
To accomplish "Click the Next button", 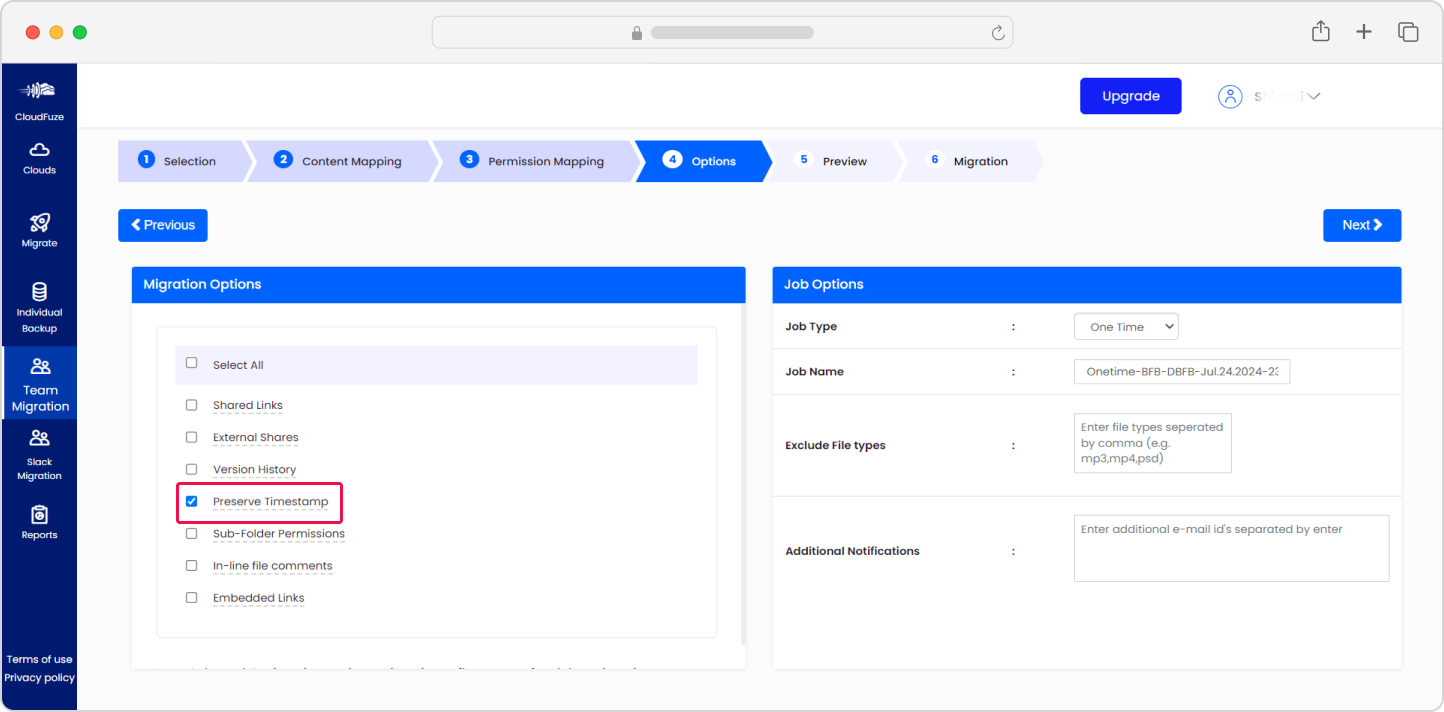I will pos(1361,225).
